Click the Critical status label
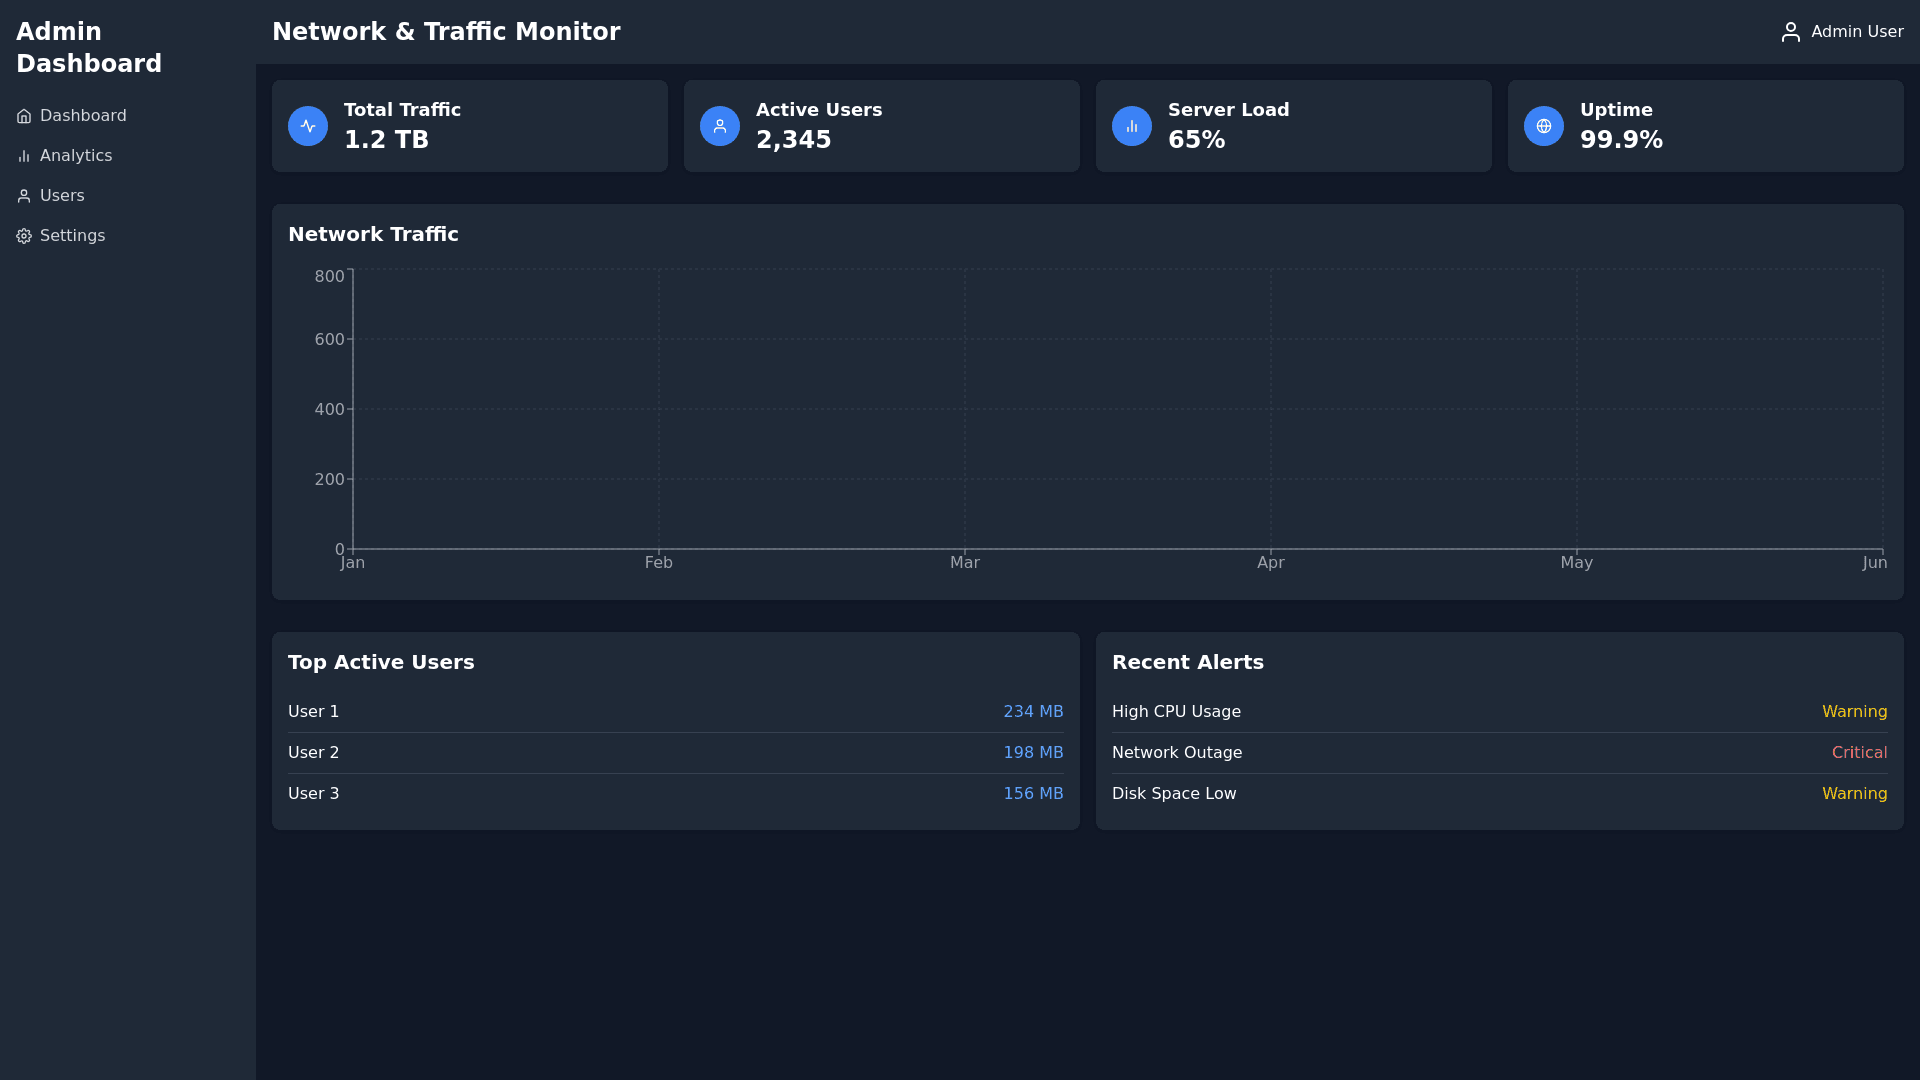 point(1859,753)
